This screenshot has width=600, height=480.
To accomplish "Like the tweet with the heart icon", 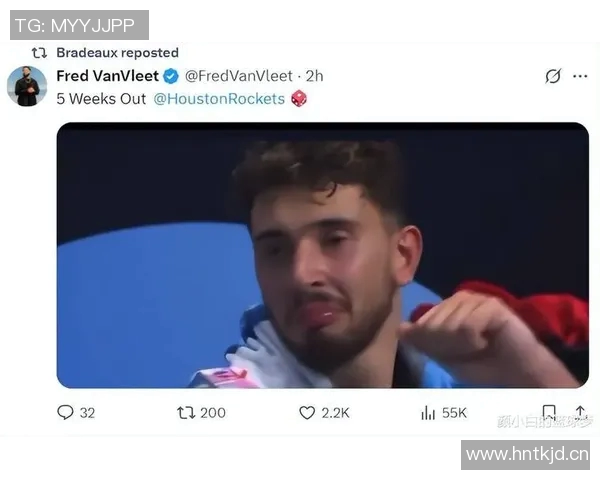I will tap(307, 413).
